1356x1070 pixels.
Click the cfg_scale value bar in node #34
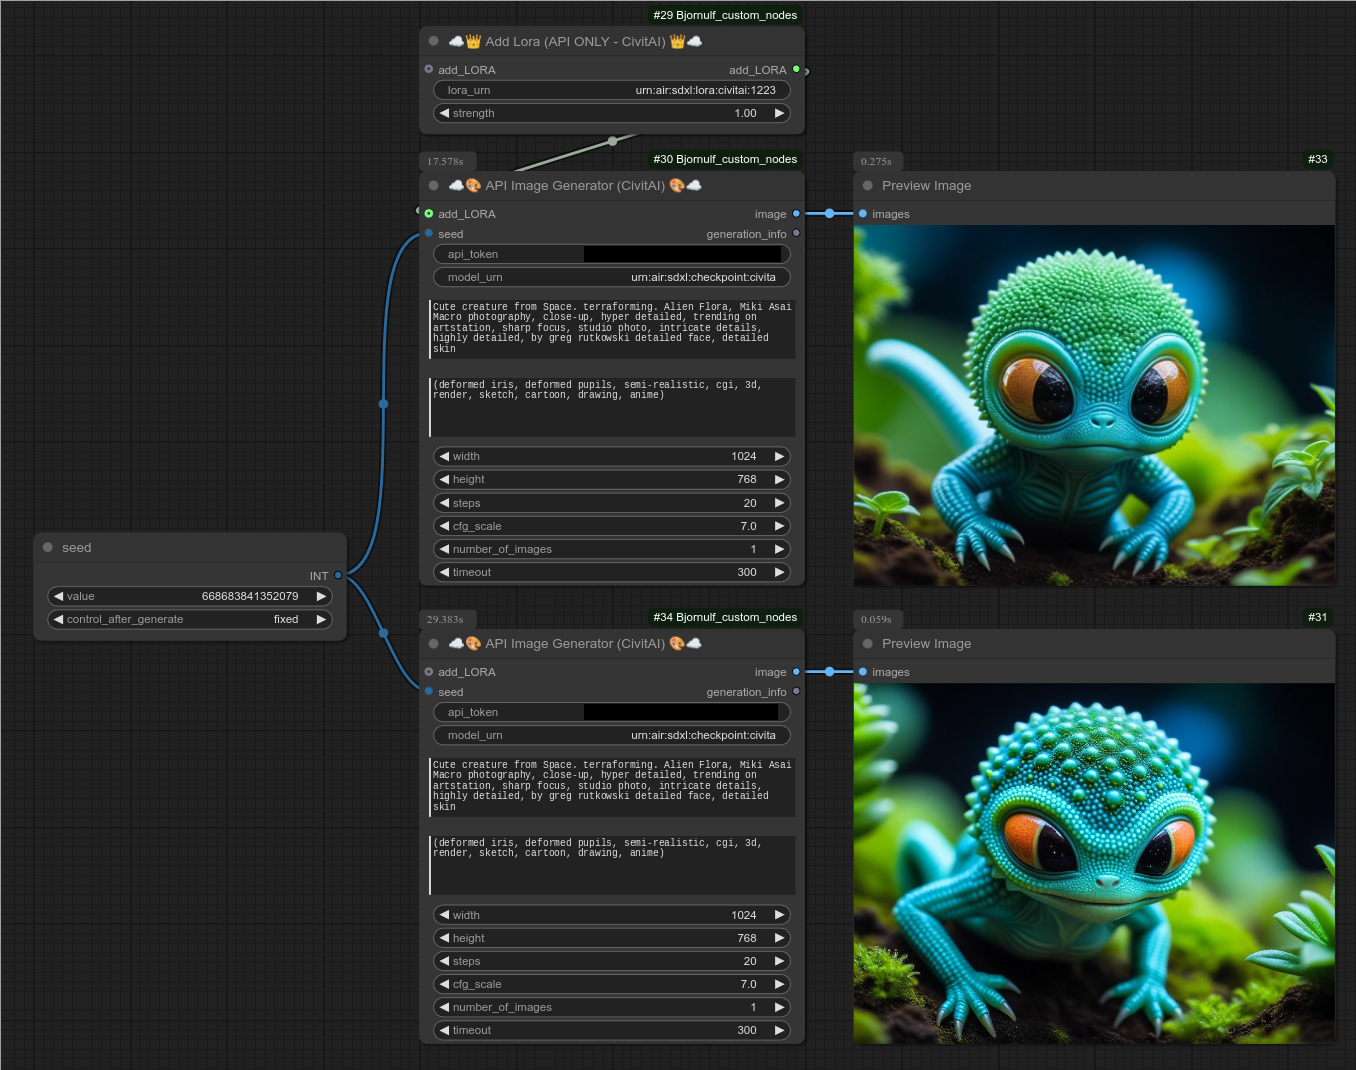611,984
